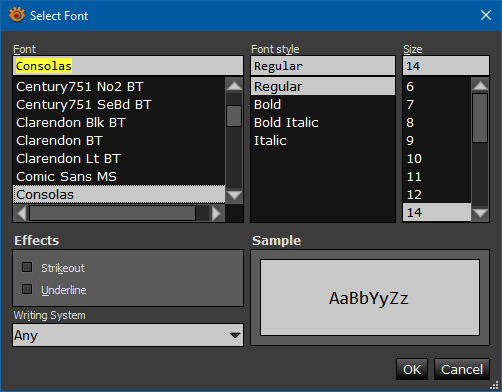The width and height of the screenshot is (502, 392).
Task: Select font size 12
Action: coord(437,195)
